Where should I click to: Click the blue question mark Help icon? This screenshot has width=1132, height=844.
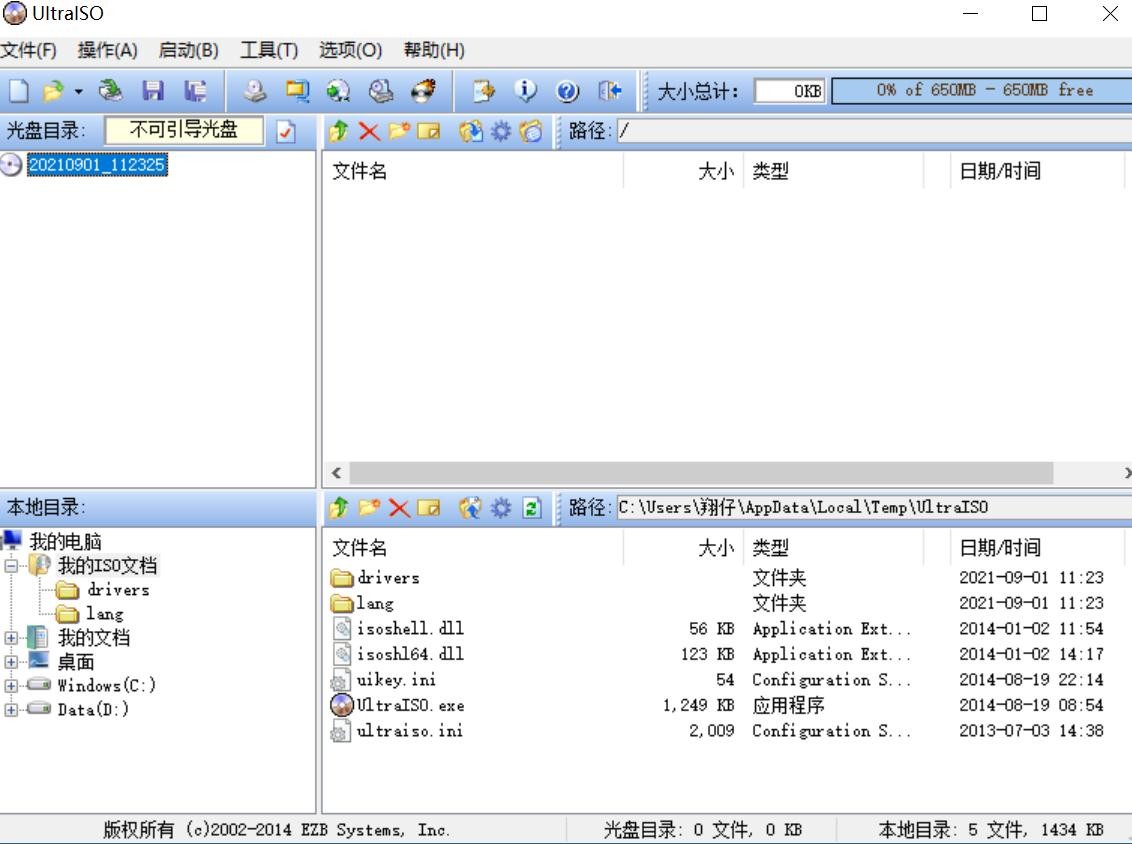(x=568, y=91)
